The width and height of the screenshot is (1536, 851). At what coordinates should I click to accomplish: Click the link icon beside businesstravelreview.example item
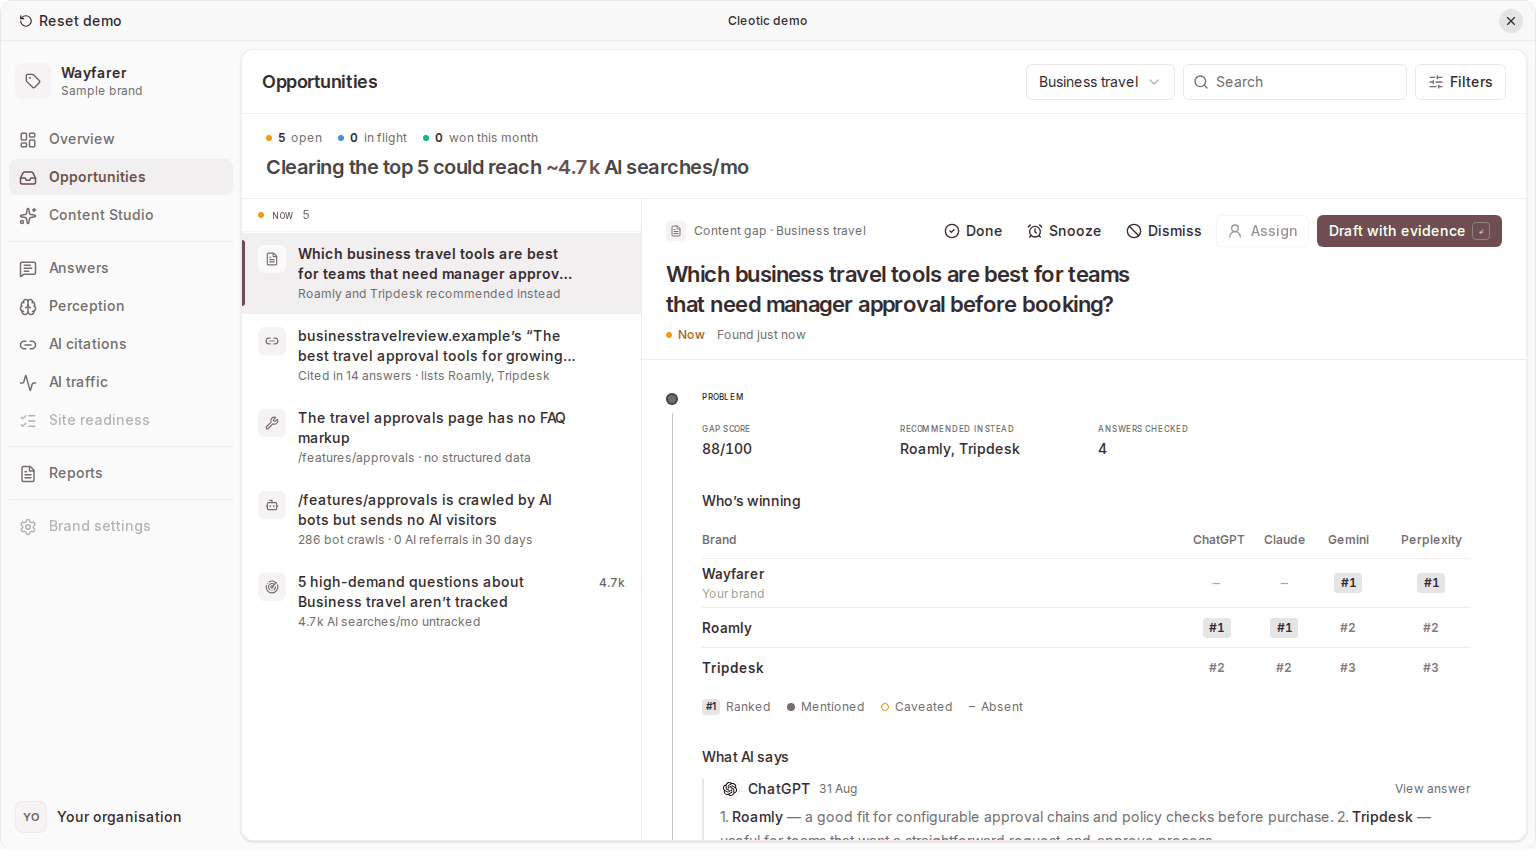click(272, 341)
